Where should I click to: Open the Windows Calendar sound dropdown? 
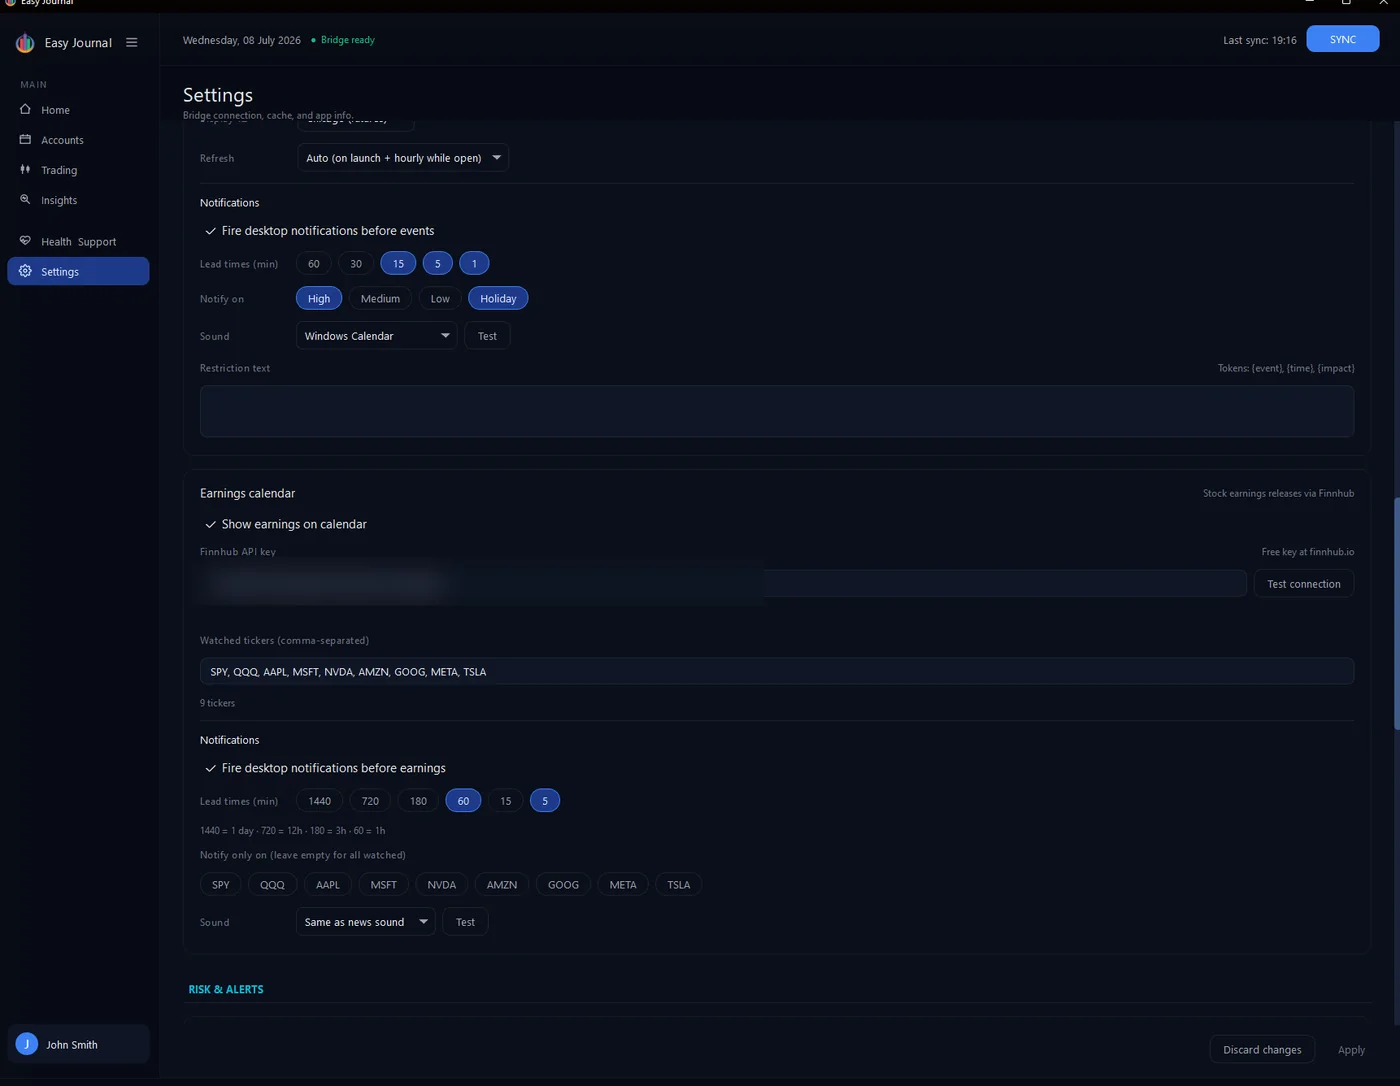pyautogui.click(x=376, y=336)
